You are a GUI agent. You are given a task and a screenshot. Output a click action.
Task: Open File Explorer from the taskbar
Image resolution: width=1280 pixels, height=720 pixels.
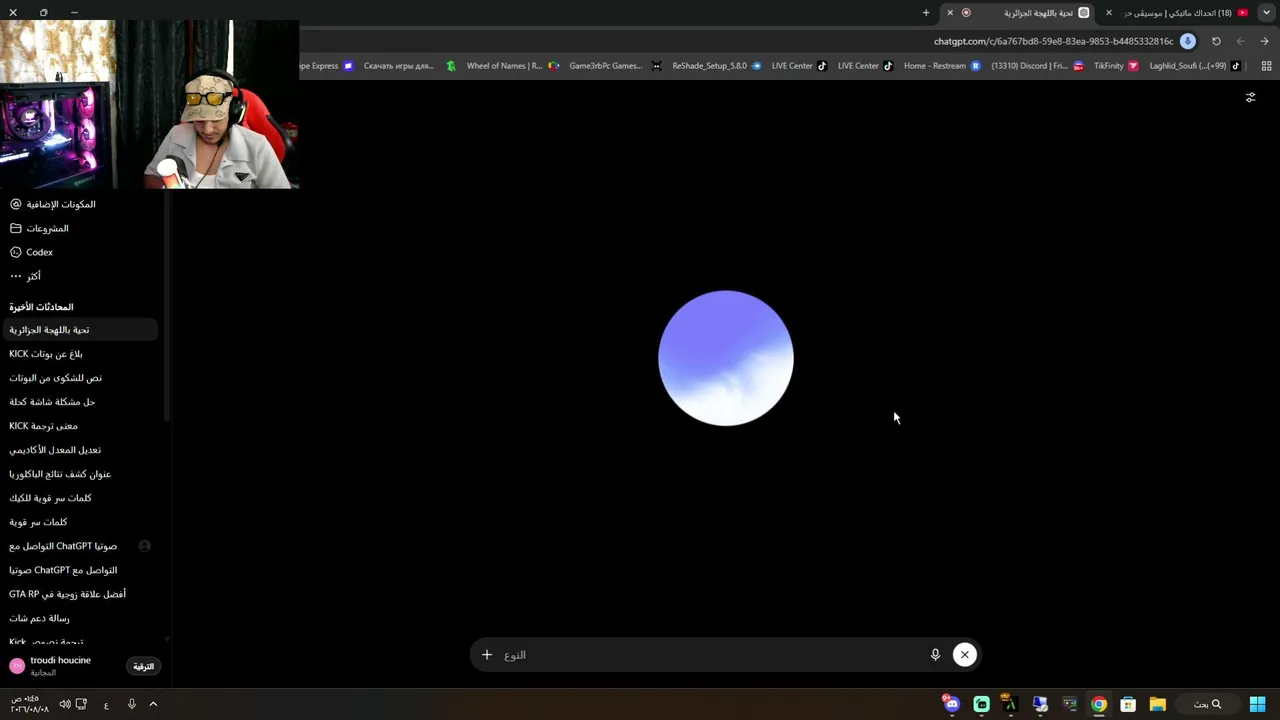[1157, 704]
